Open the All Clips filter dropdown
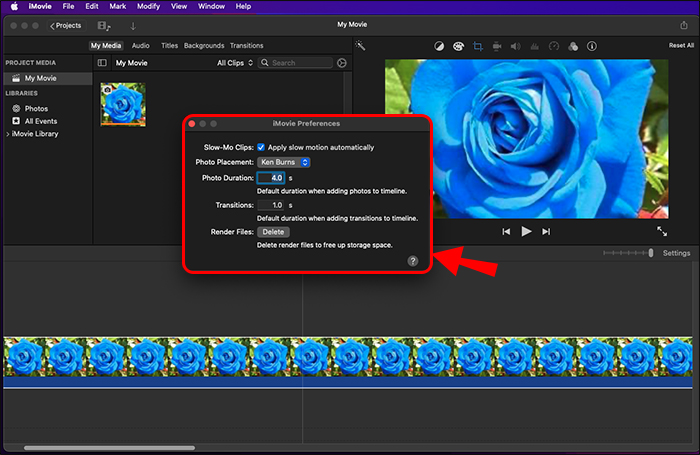Viewport: 700px width, 455px height. (235, 63)
